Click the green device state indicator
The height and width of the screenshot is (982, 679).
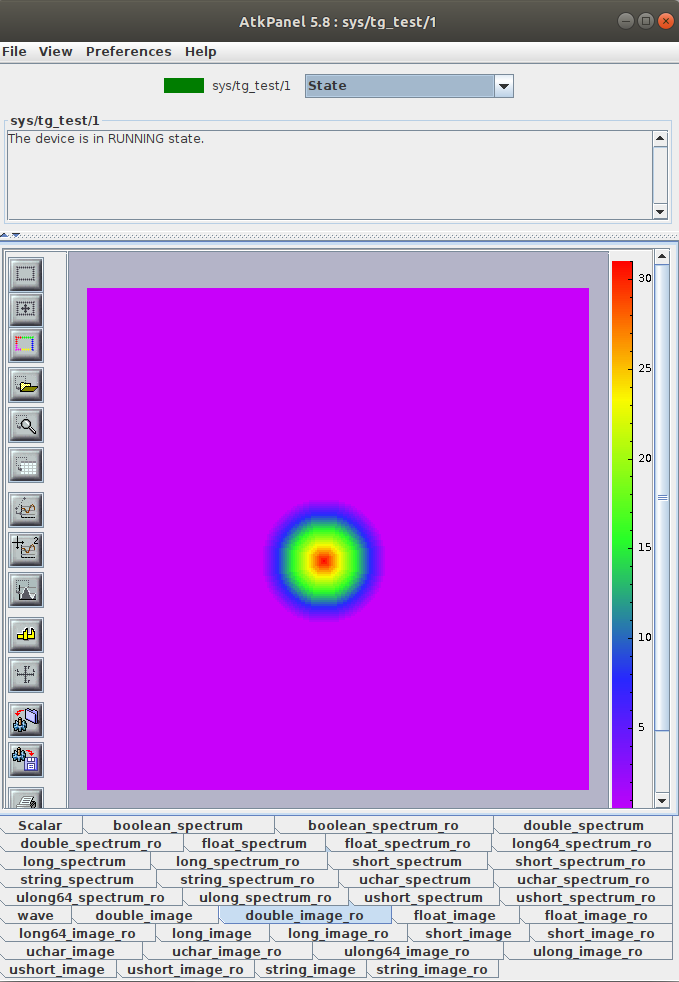coord(184,85)
